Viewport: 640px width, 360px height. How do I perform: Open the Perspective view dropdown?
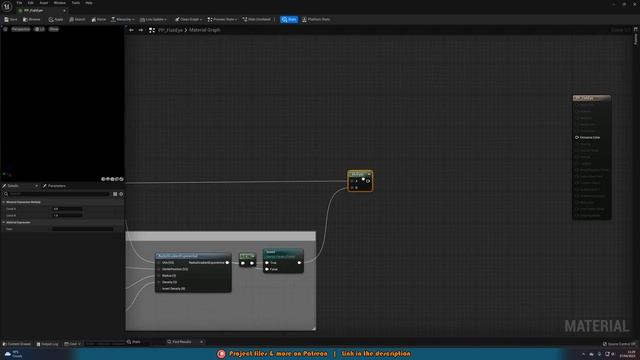pos(20,29)
